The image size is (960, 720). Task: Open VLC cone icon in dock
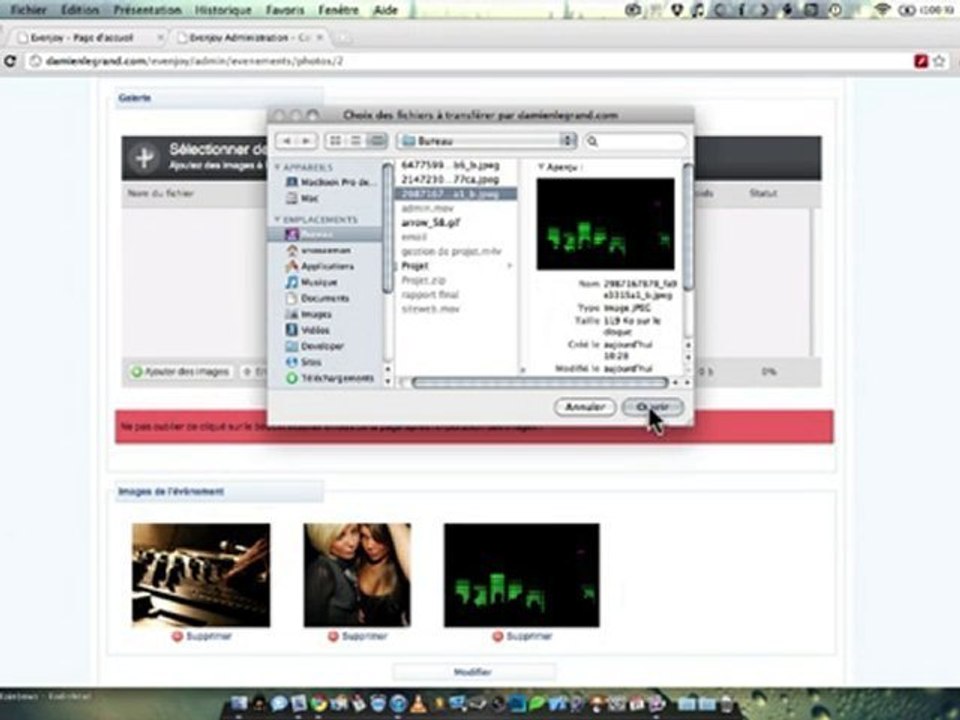pyautogui.click(x=418, y=703)
